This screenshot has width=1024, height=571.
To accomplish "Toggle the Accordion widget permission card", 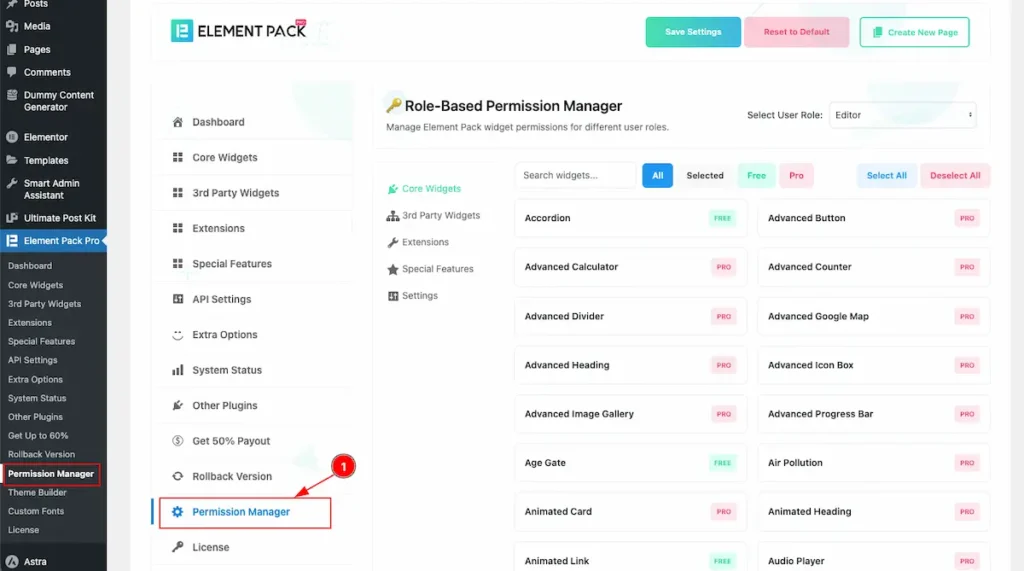I will point(630,218).
